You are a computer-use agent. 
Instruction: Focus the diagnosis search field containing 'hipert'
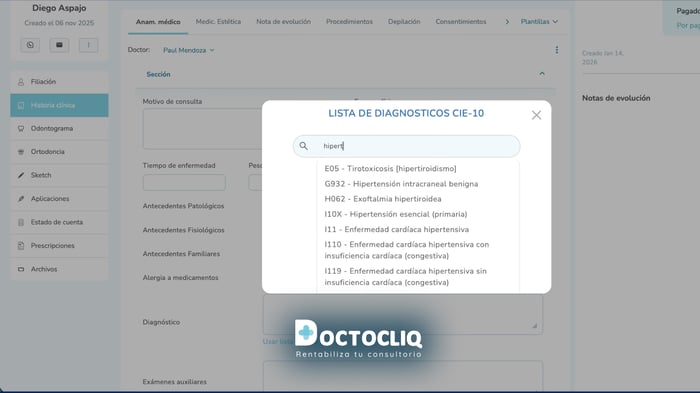pyautogui.click(x=406, y=146)
